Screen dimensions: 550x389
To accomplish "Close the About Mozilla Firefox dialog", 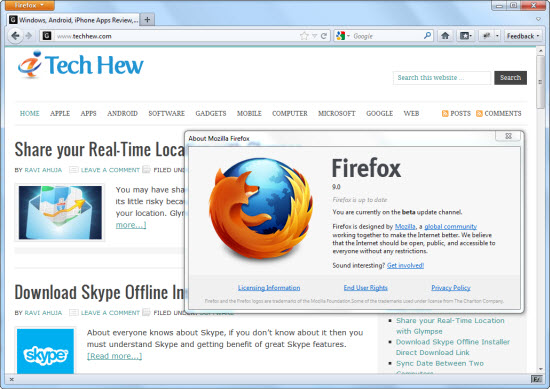I will [x=508, y=136].
